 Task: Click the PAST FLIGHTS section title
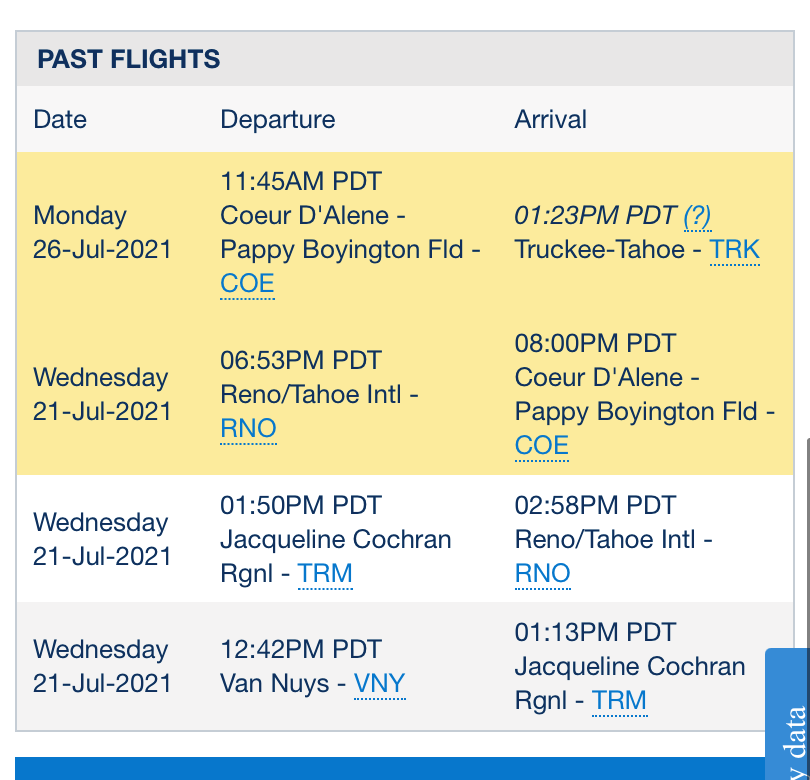(x=129, y=59)
